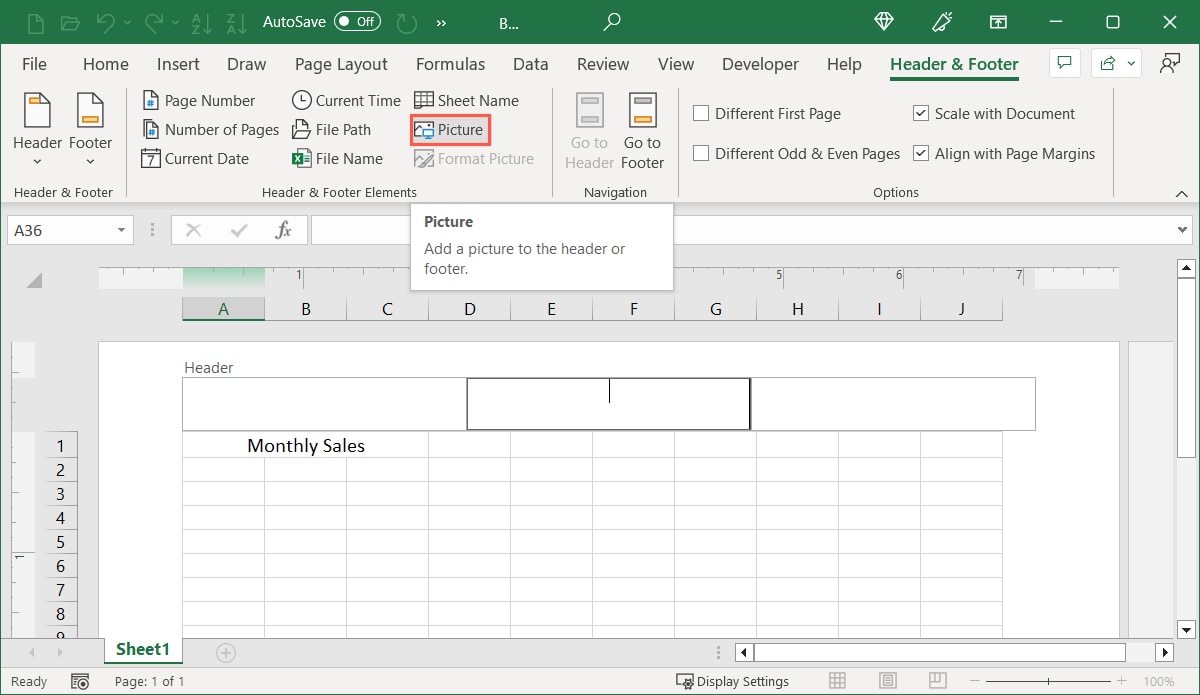Open the Footer dropdown menu

click(90, 131)
